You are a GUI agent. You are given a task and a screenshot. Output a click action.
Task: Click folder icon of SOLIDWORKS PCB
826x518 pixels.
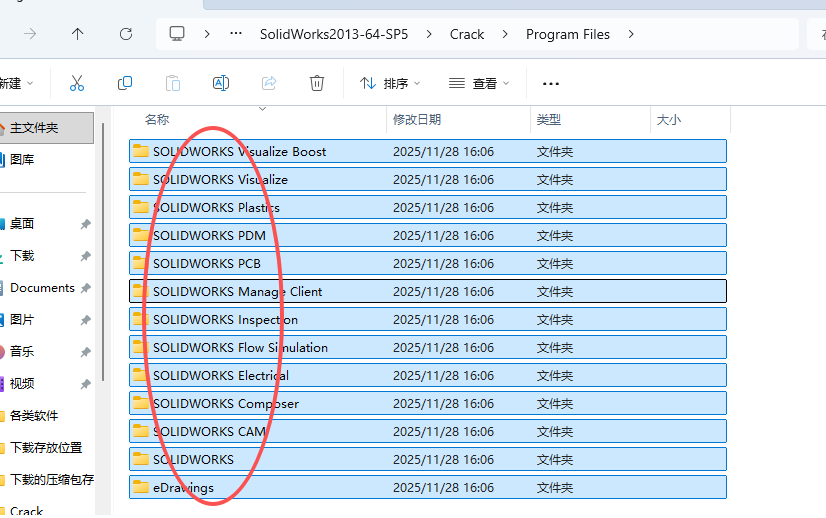[x=141, y=263]
